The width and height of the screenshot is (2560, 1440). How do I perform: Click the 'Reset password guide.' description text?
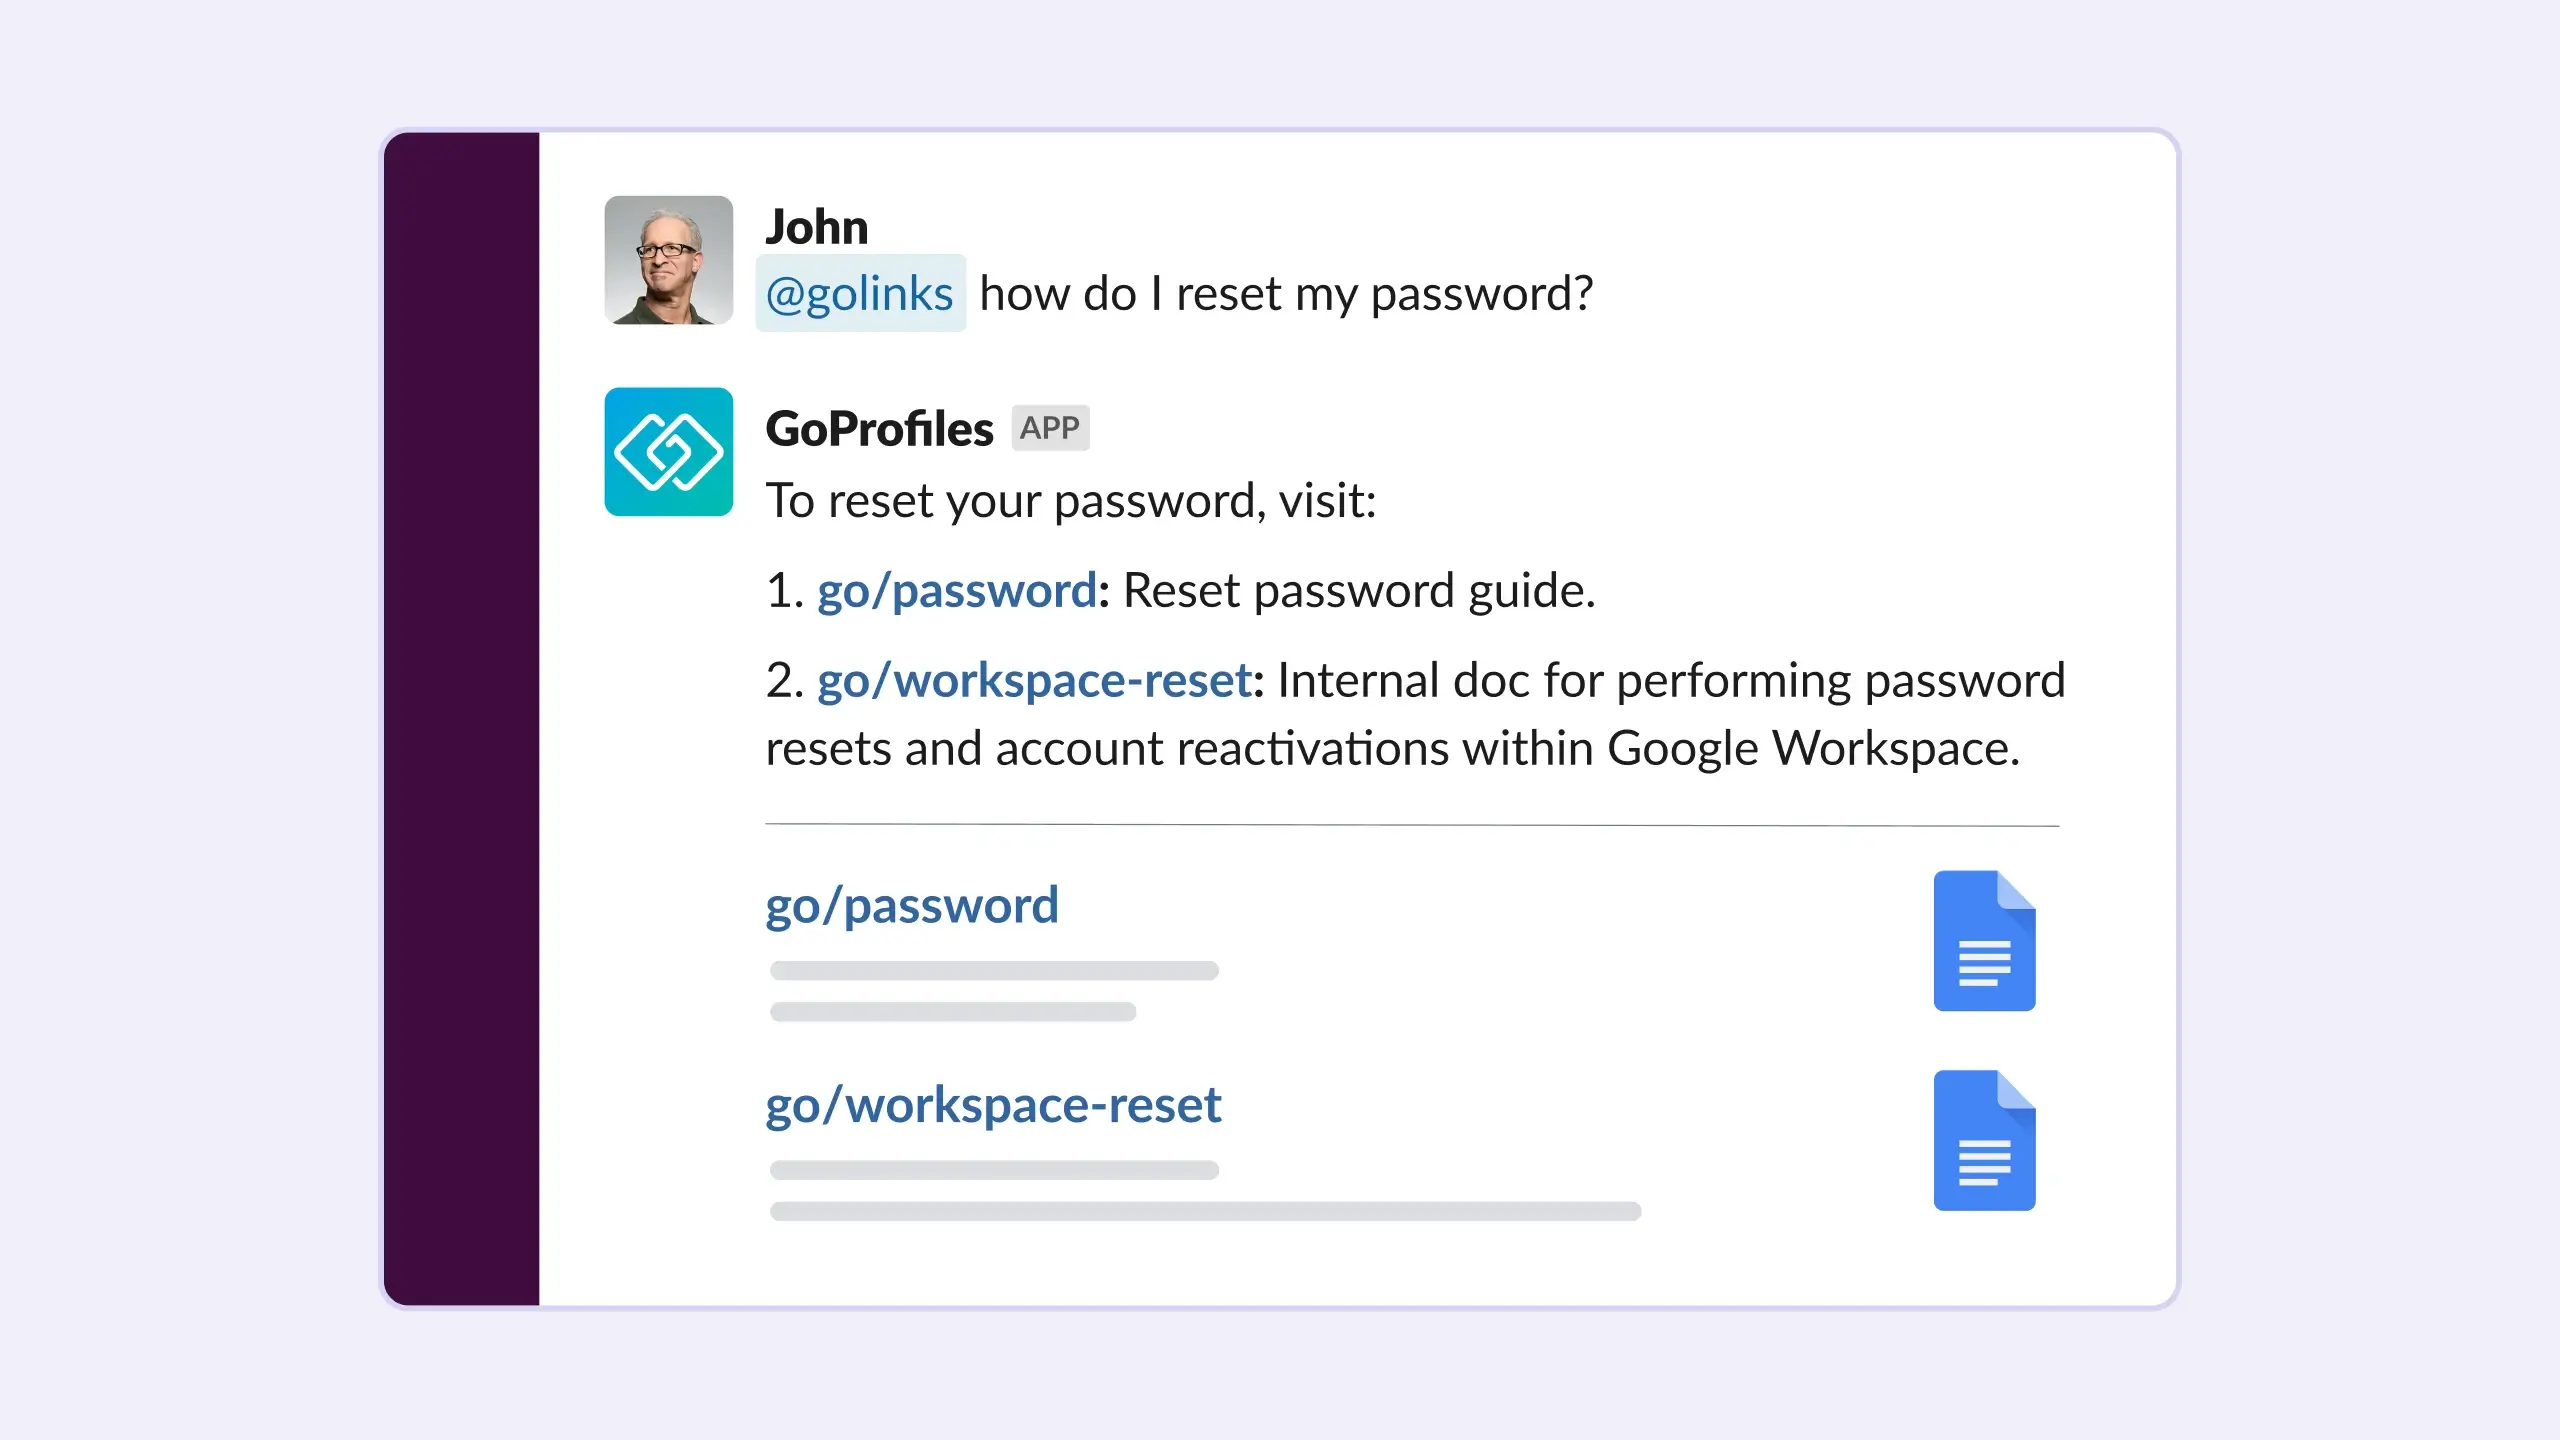click(1358, 590)
